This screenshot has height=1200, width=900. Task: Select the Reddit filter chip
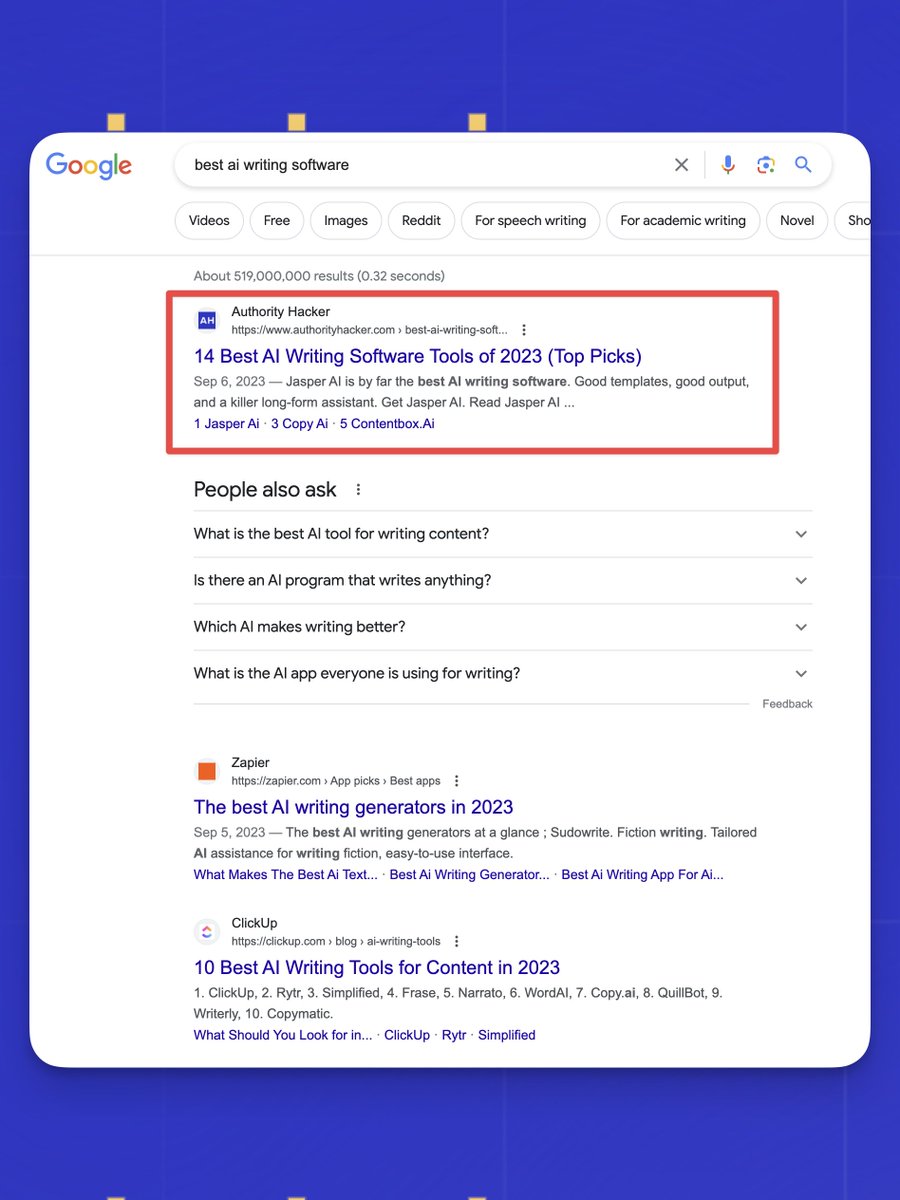421,221
